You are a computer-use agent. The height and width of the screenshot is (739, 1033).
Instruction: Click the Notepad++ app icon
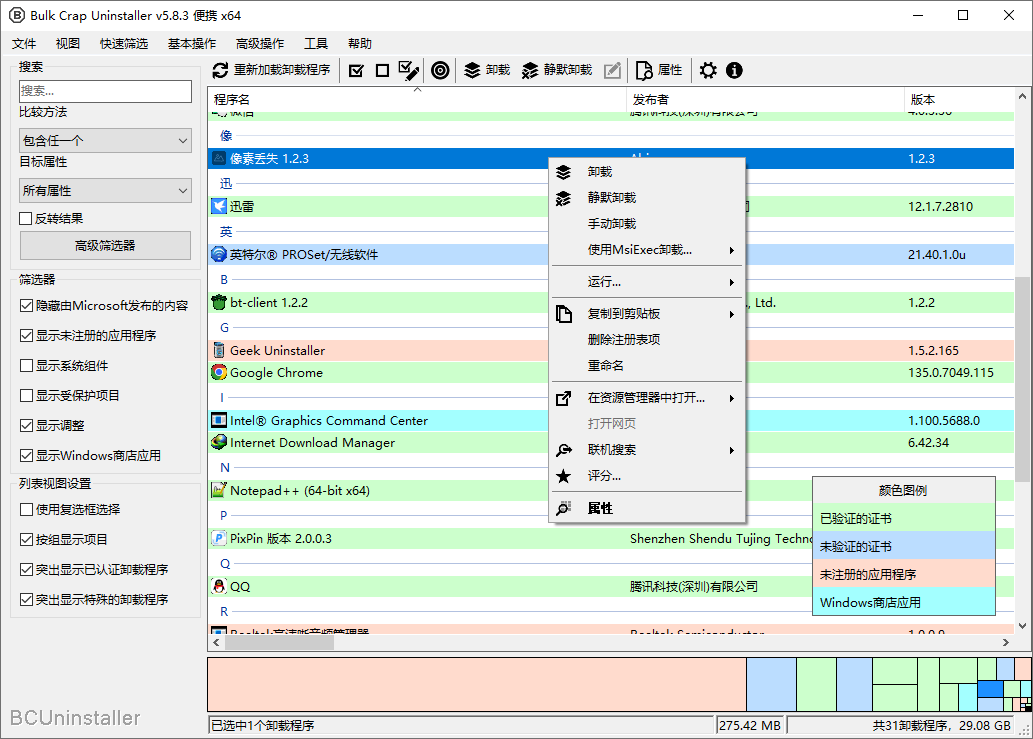(x=219, y=490)
